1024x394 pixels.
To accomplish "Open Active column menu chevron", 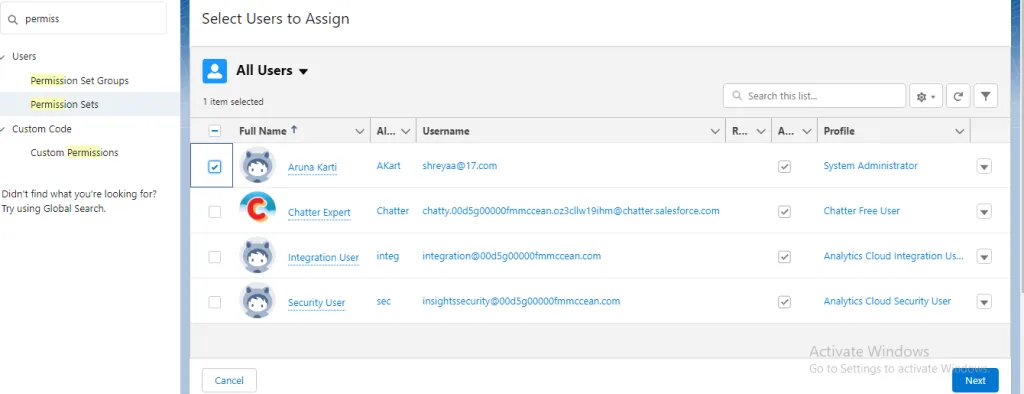I will (807, 131).
